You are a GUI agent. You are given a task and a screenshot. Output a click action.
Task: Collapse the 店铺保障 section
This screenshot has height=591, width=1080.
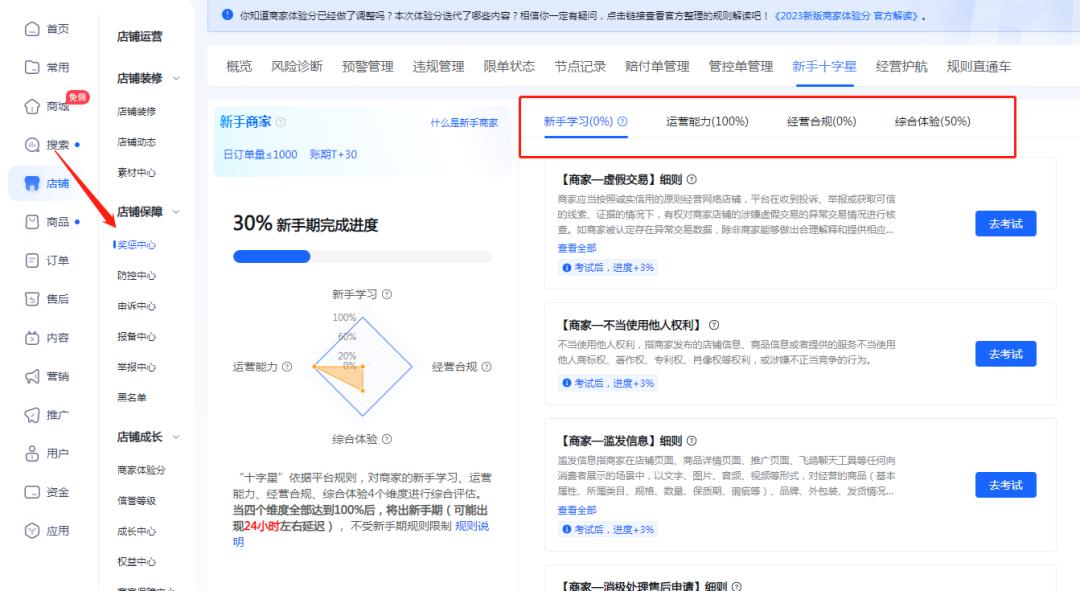click(x=177, y=212)
